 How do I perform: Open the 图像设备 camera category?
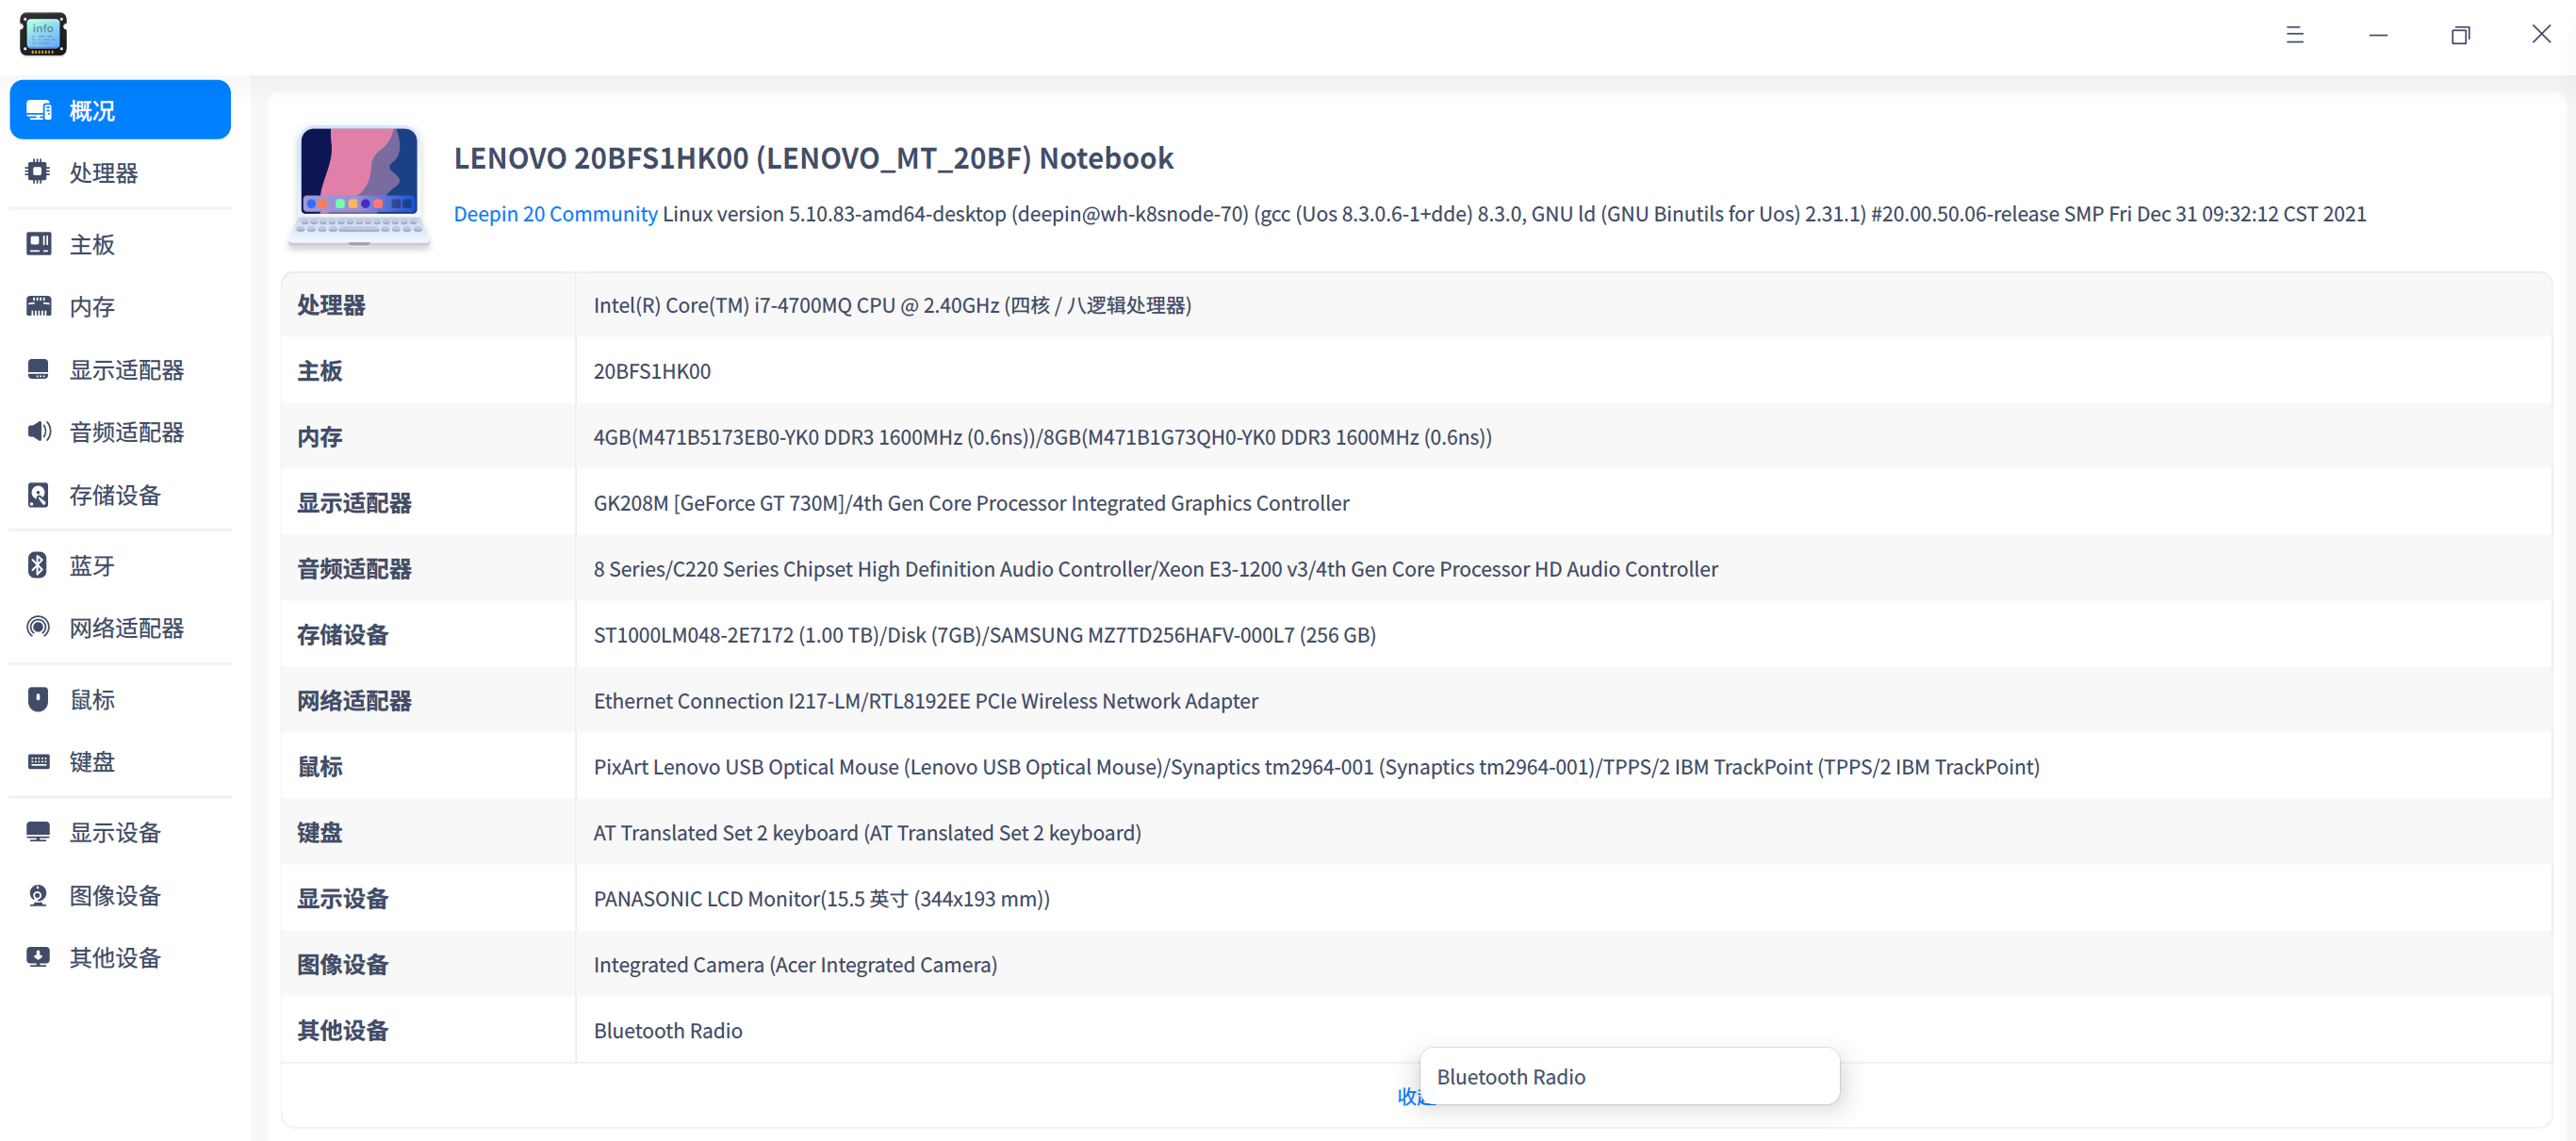[x=114, y=895]
